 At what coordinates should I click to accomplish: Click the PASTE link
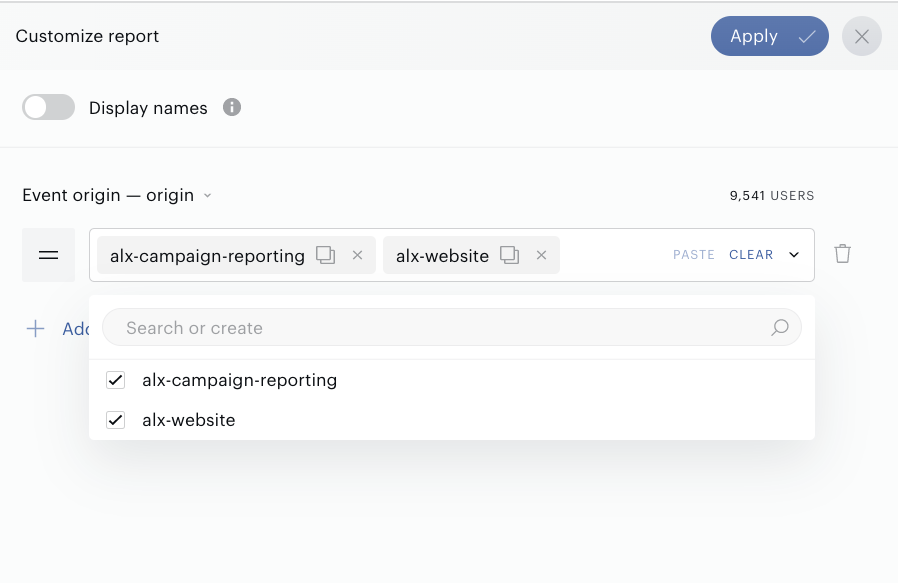click(694, 255)
